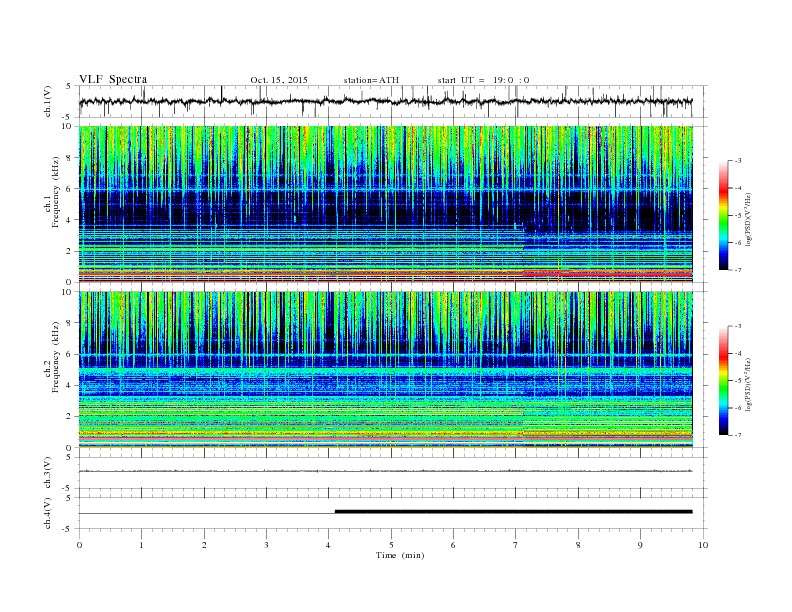
Task: Click the ch.1 color scale bar
Action: pos(723,215)
